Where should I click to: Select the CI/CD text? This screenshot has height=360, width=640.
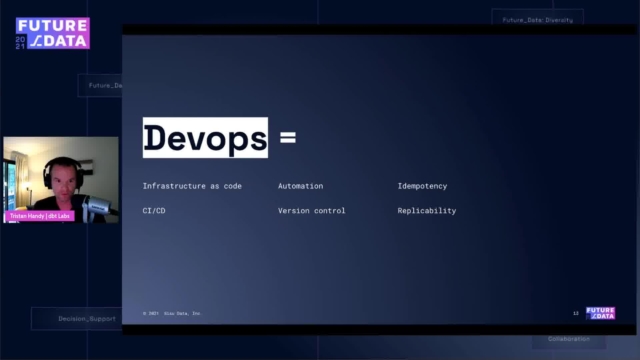(x=154, y=211)
